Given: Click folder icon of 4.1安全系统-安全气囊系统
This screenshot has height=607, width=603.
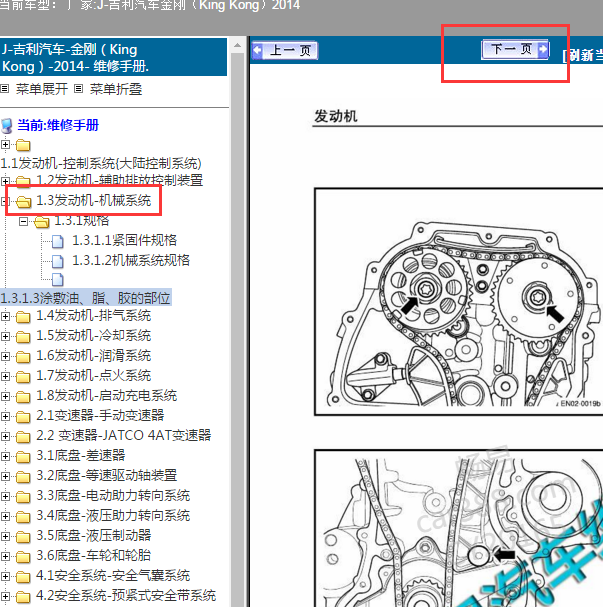Looking at the screenshot, I should pyautogui.click(x=23, y=577).
